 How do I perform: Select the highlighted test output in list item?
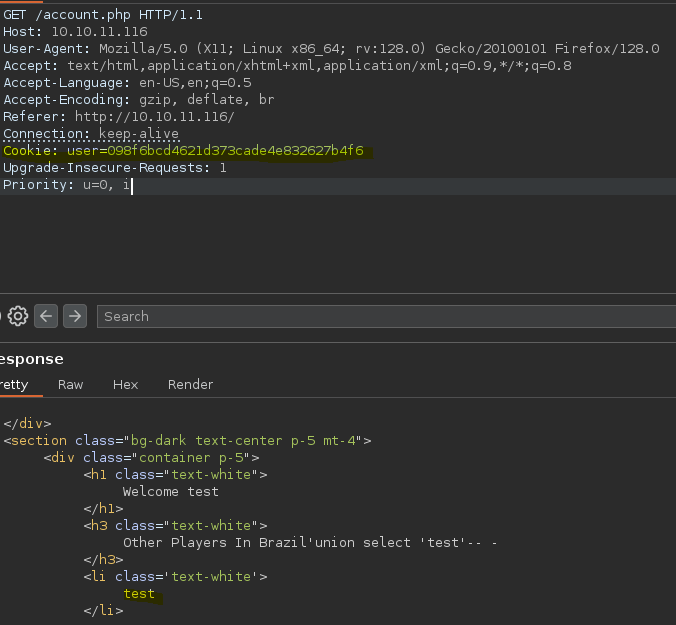coord(139,594)
